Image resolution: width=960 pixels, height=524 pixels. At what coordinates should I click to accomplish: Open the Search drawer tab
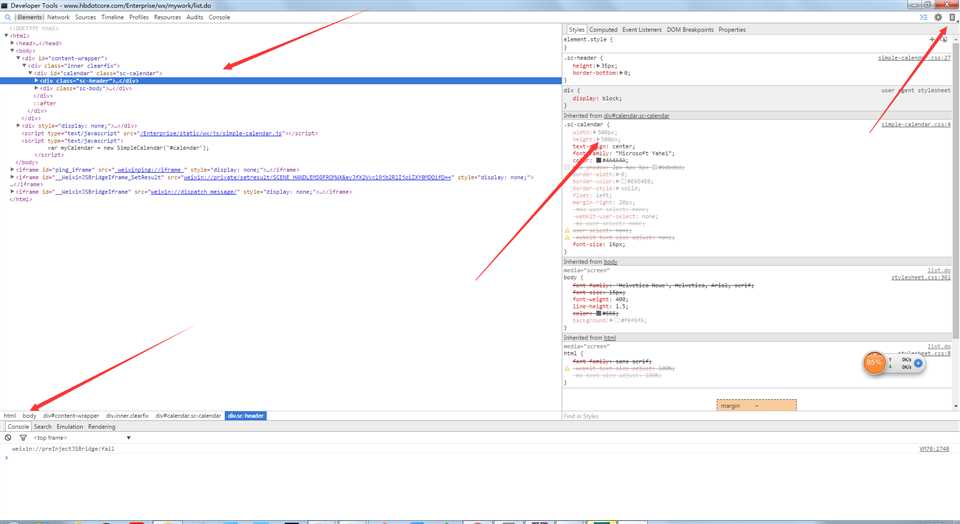pyautogui.click(x=43, y=427)
